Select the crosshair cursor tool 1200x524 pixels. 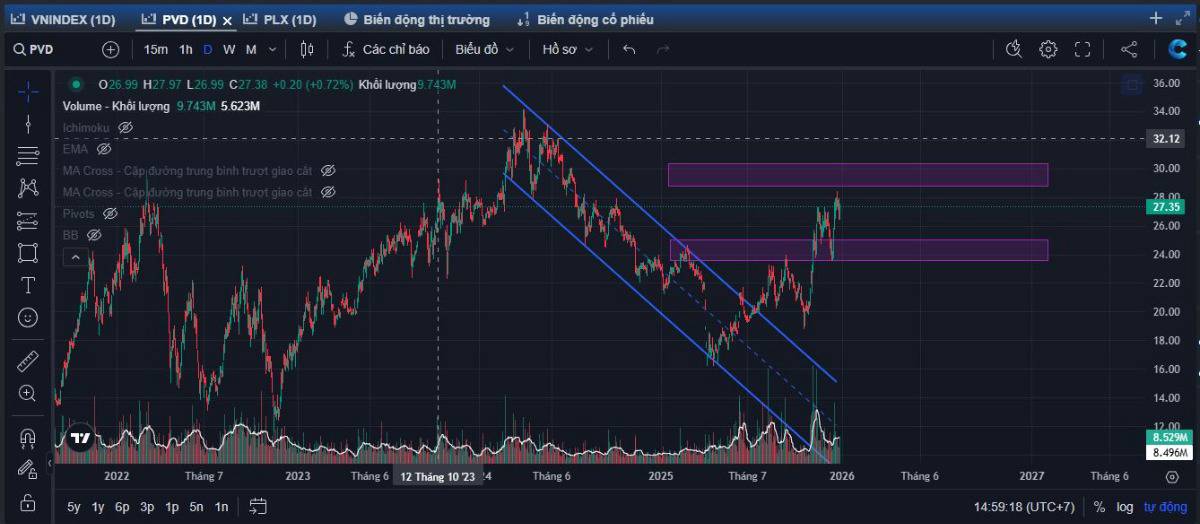(x=28, y=92)
